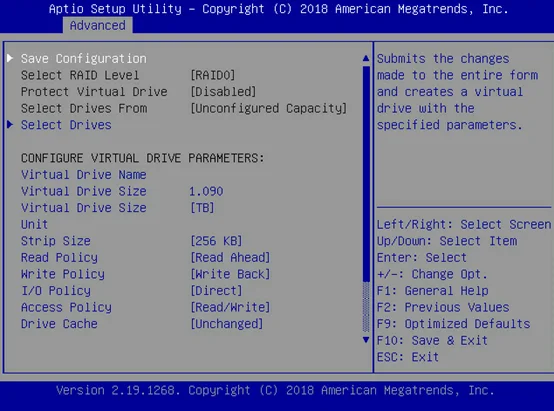Click the scrollbar up arrow
Image resolution: width=554 pixels, height=411 pixels.
(x=366, y=58)
